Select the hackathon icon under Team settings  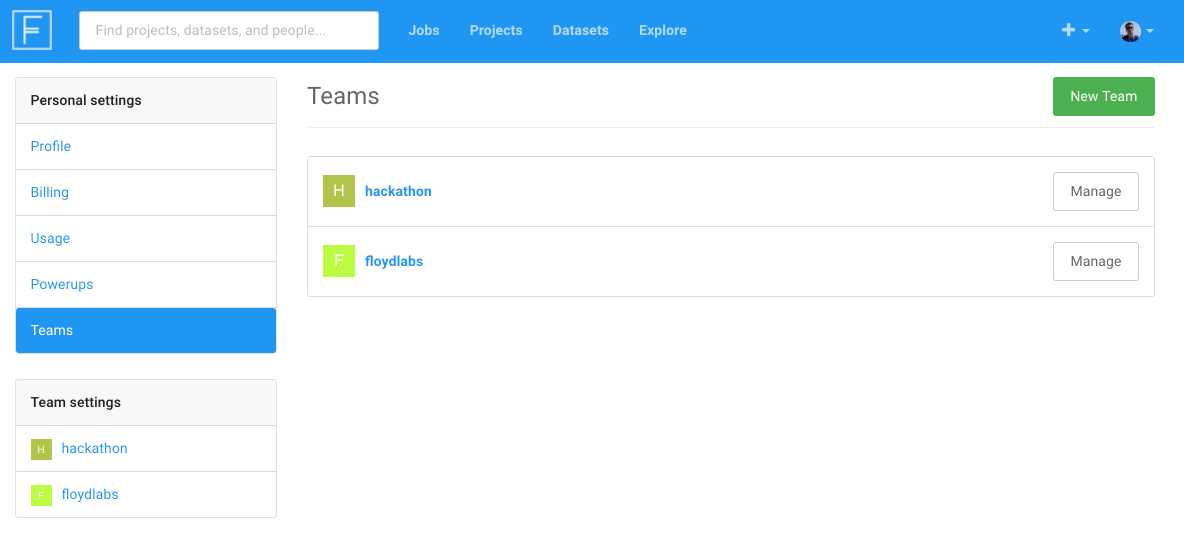42,449
